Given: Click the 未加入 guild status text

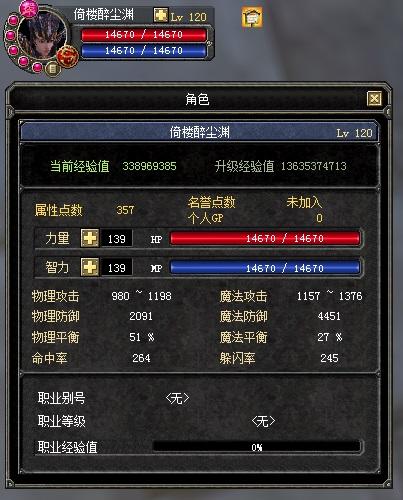Looking at the screenshot, I should 304,202.
